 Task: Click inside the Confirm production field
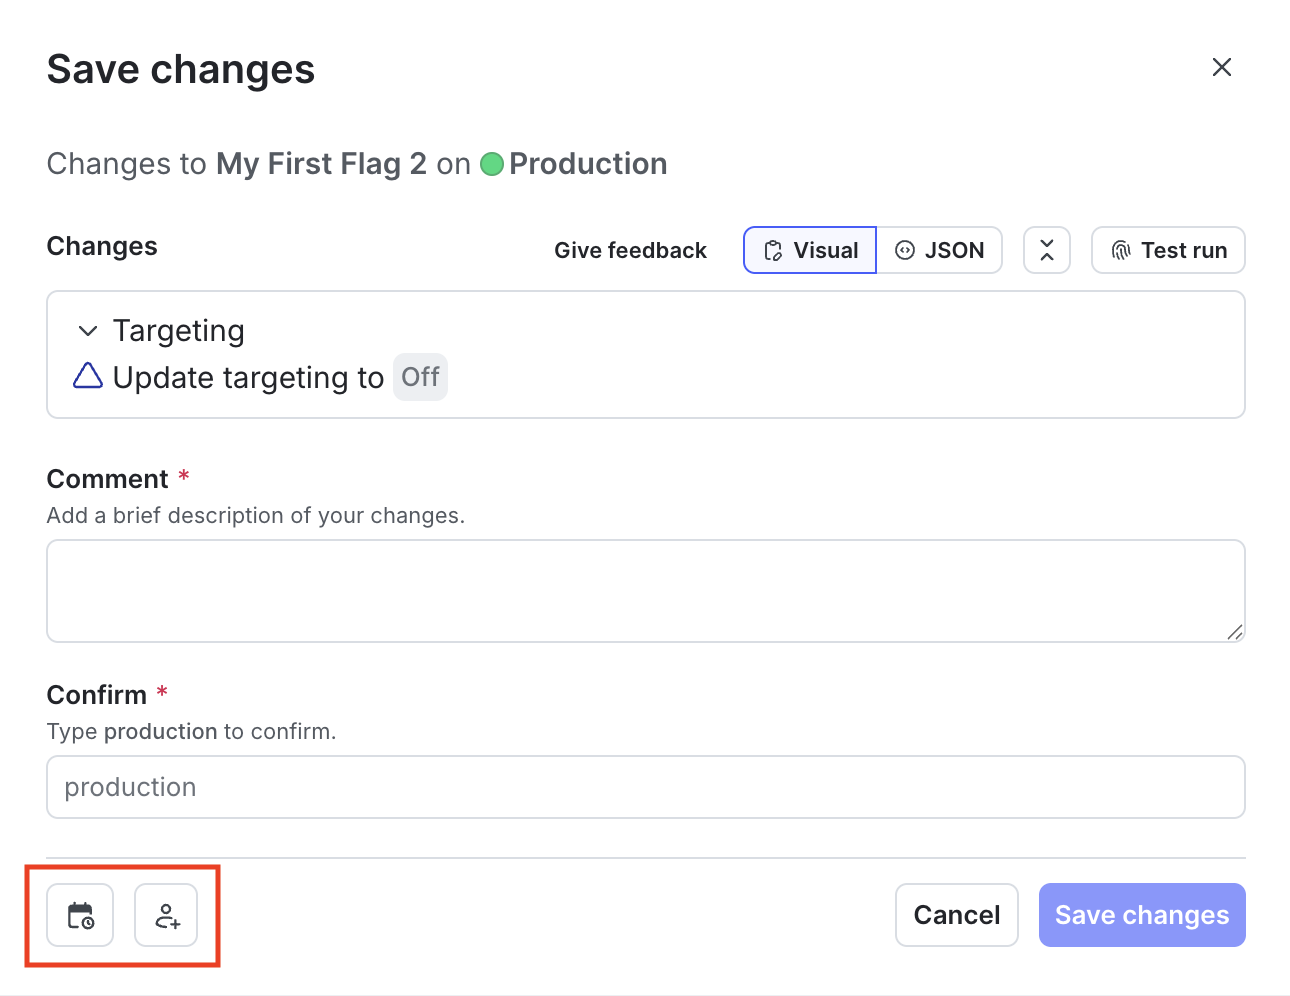pyautogui.click(x=645, y=787)
